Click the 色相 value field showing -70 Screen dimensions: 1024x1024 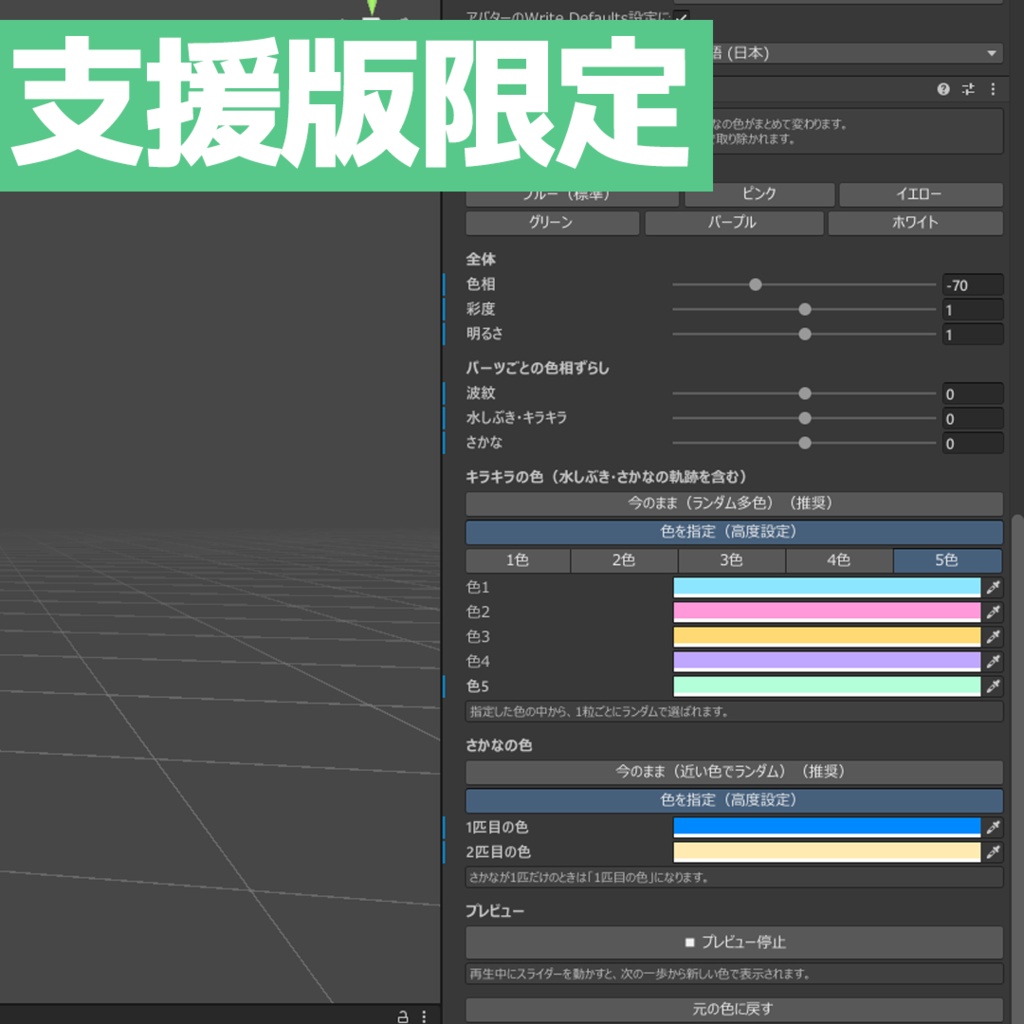coord(972,285)
